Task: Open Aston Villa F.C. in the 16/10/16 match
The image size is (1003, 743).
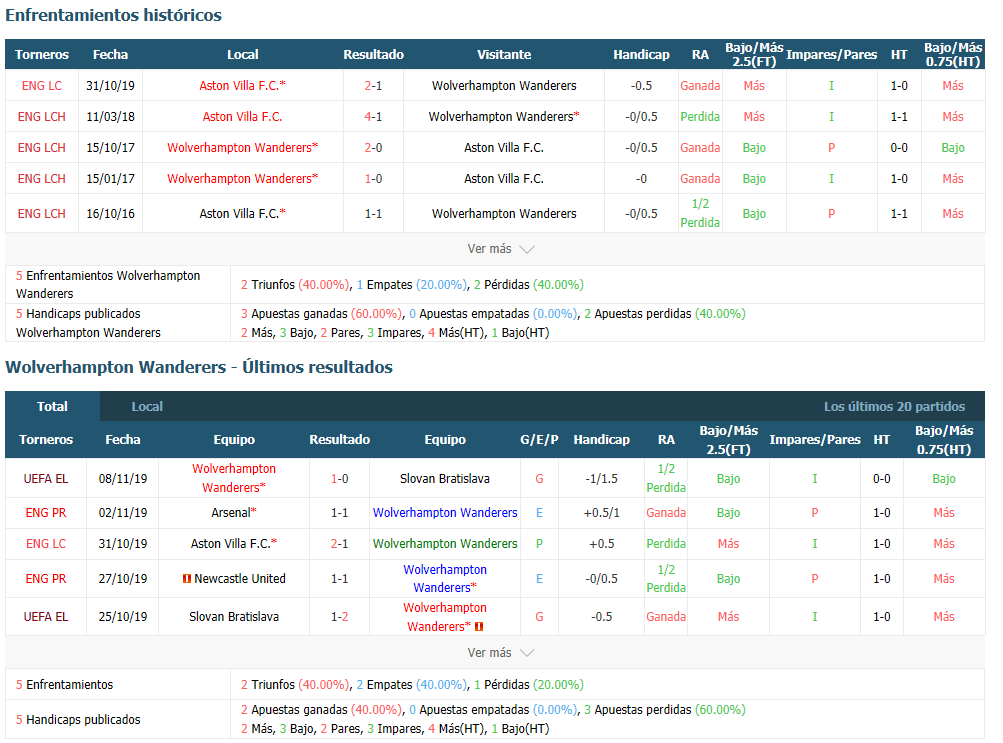Action: tap(242, 214)
